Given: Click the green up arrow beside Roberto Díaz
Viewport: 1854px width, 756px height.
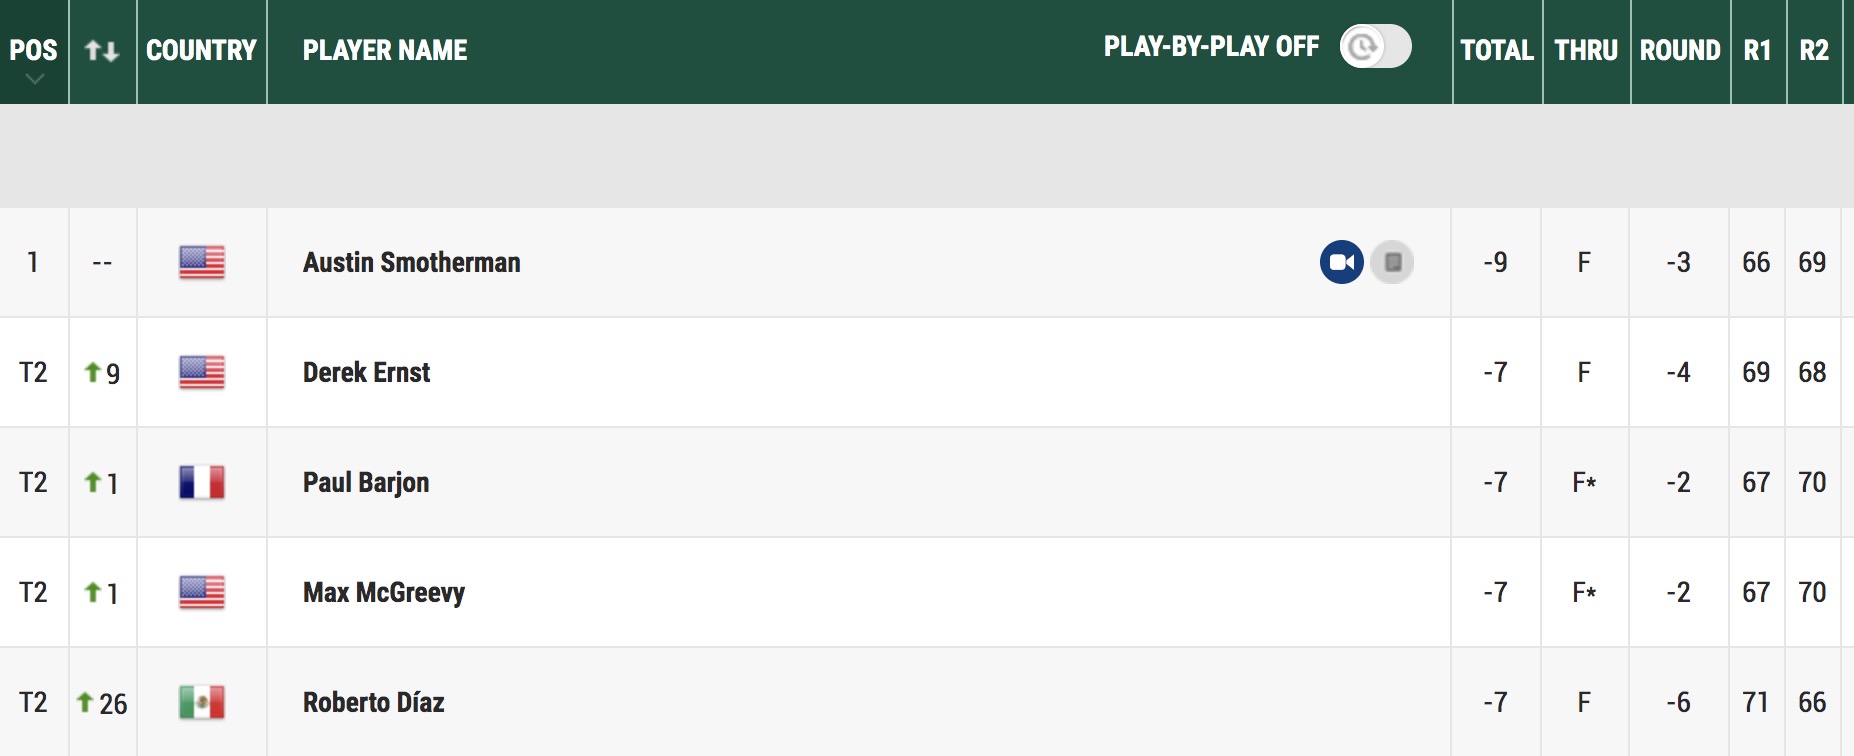Looking at the screenshot, I should [x=85, y=703].
